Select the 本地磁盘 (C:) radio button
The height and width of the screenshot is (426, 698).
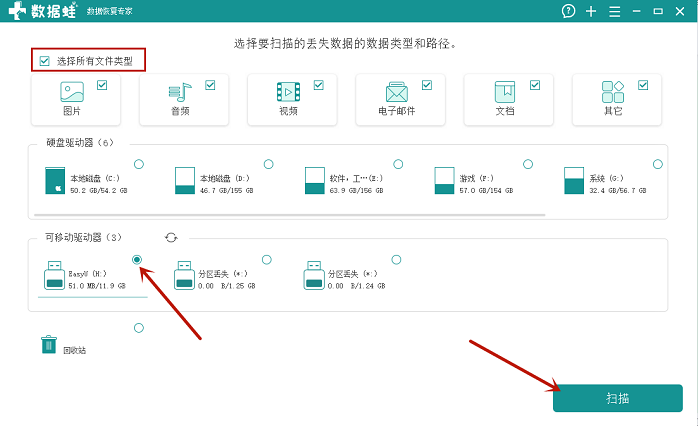pos(139,164)
